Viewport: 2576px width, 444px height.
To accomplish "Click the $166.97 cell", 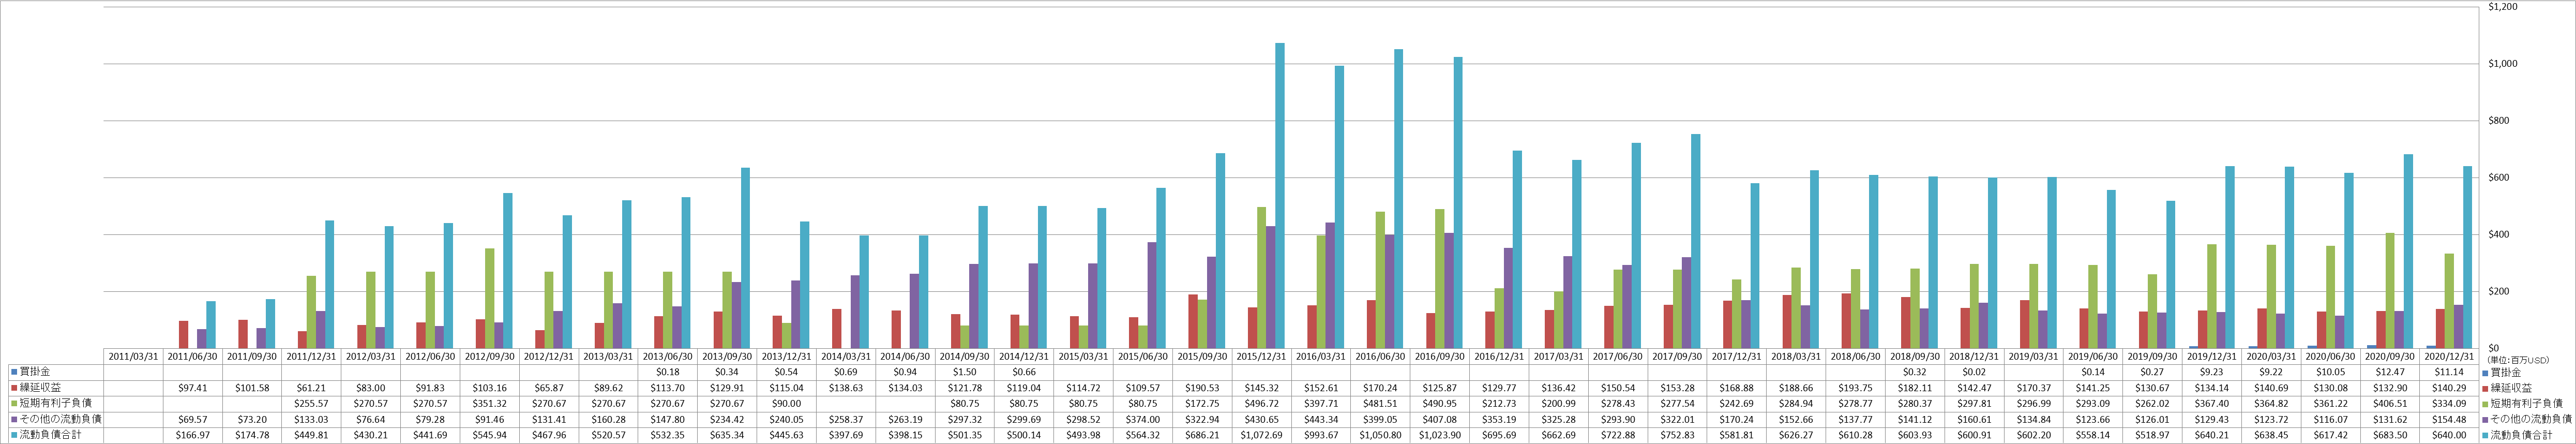I will pyautogui.click(x=192, y=435).
